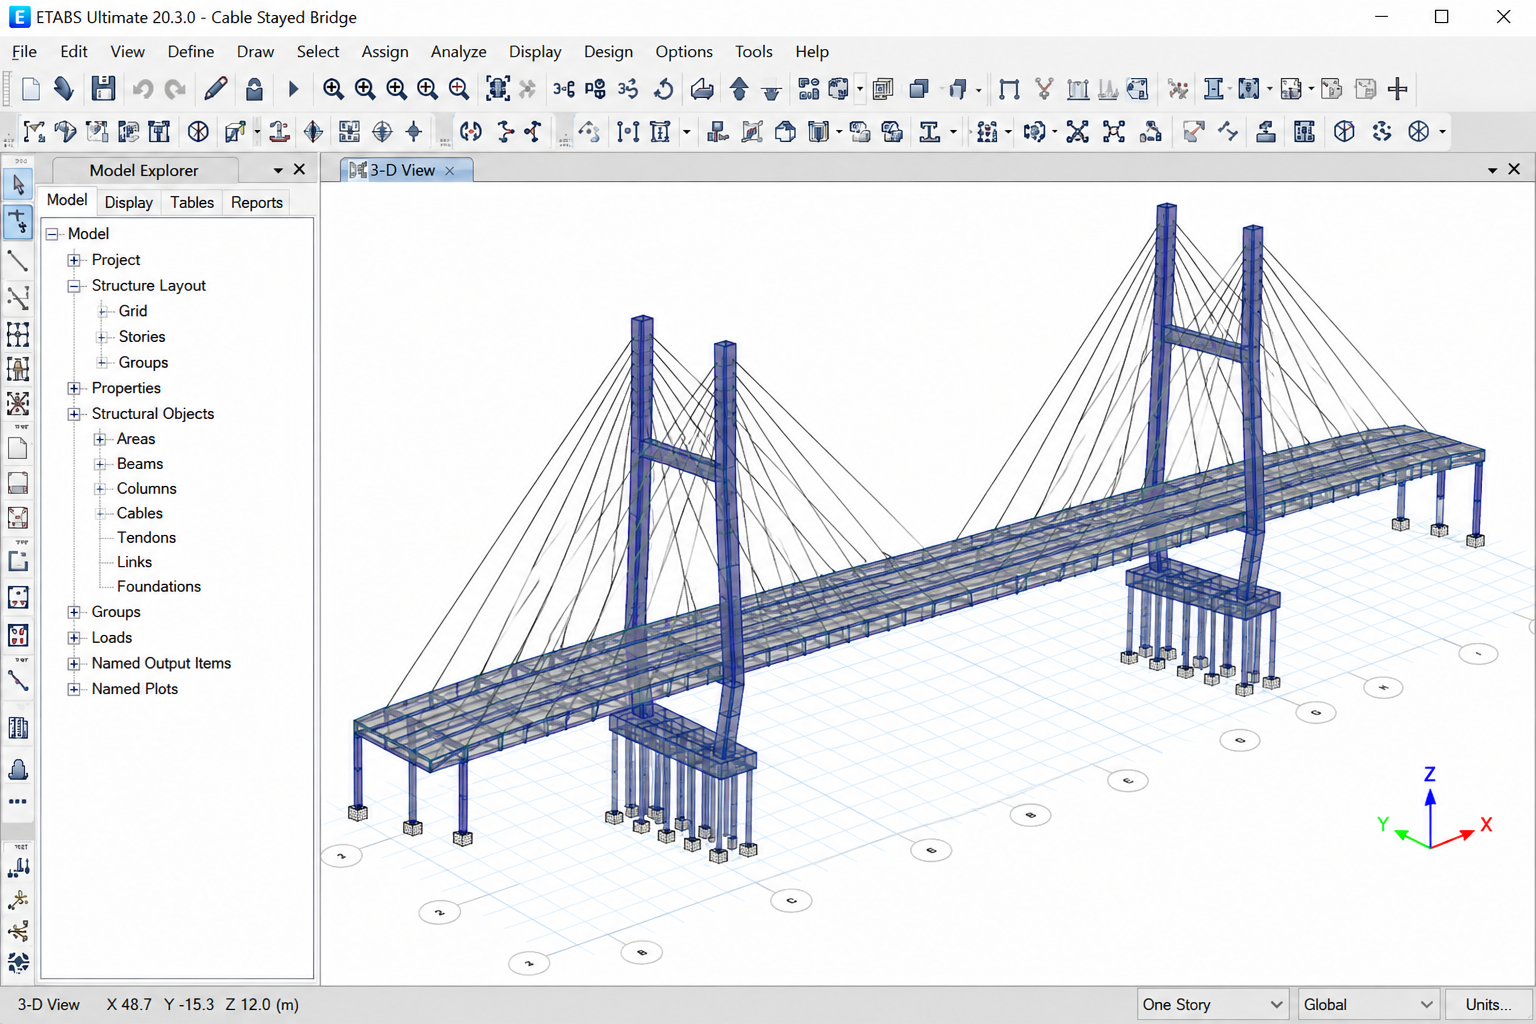Viewport: 1536px width, 1024px height.
Task: Close the Model Explorer panel
Action: (x=299, y=170)
